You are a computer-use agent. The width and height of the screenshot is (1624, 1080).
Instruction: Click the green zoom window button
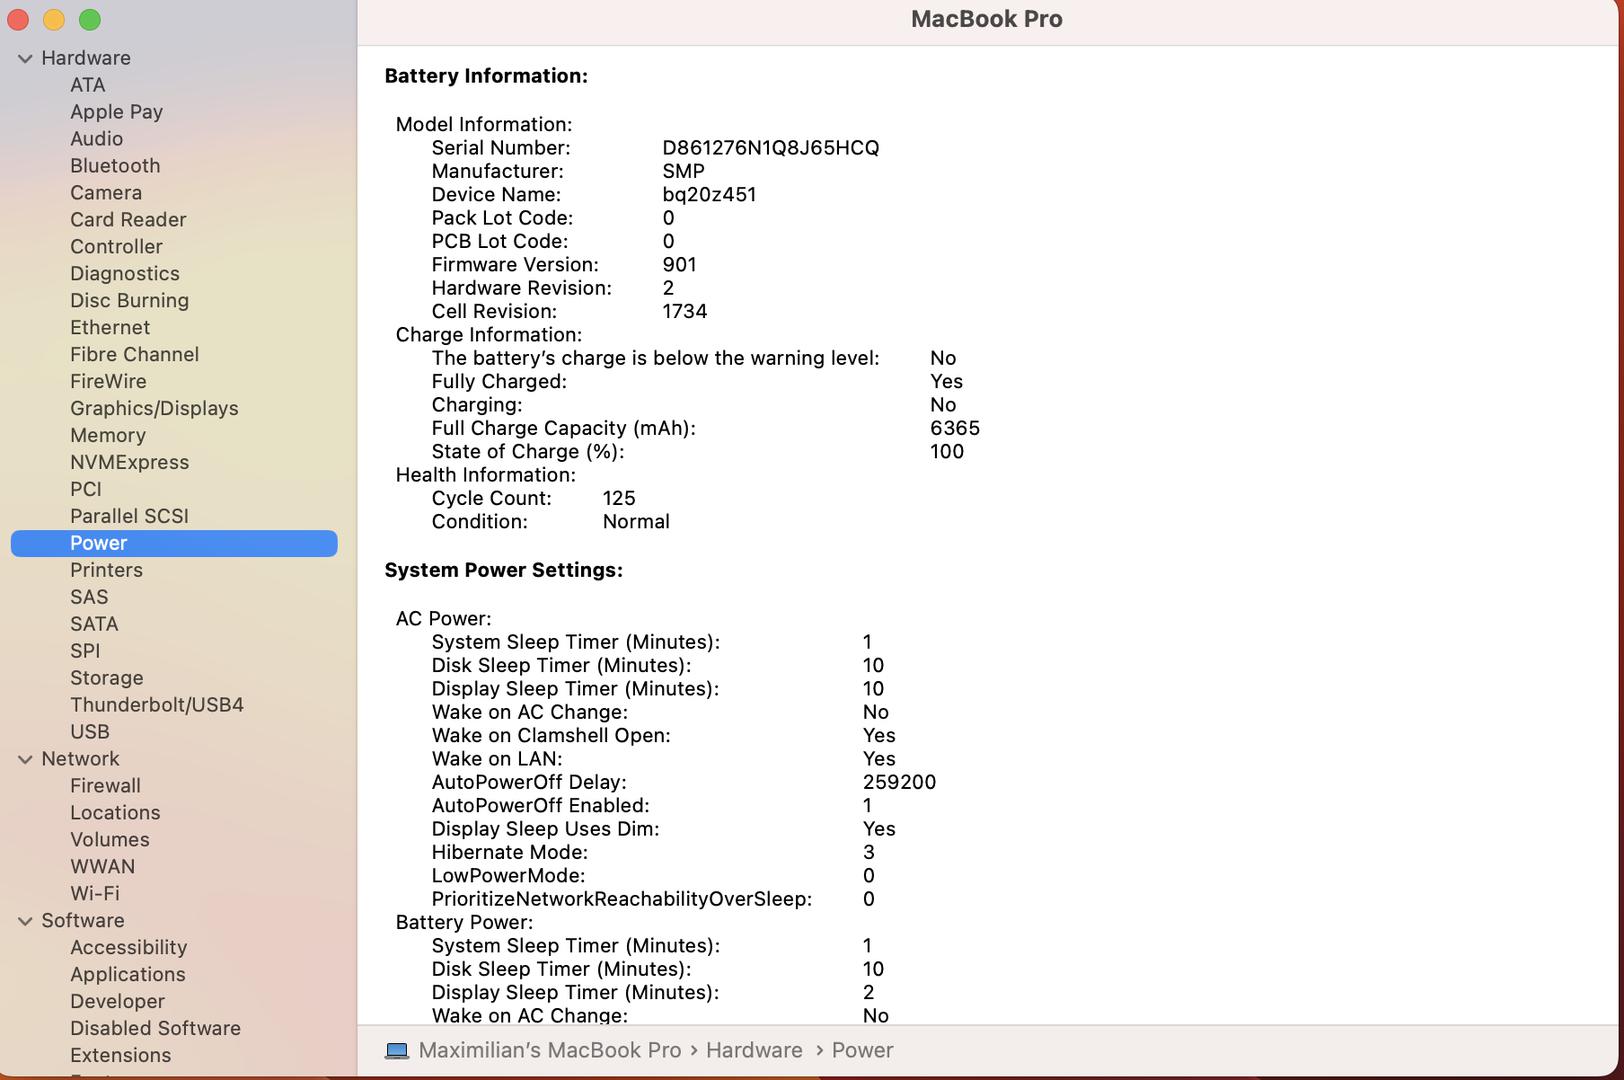[x=90, y=20]
